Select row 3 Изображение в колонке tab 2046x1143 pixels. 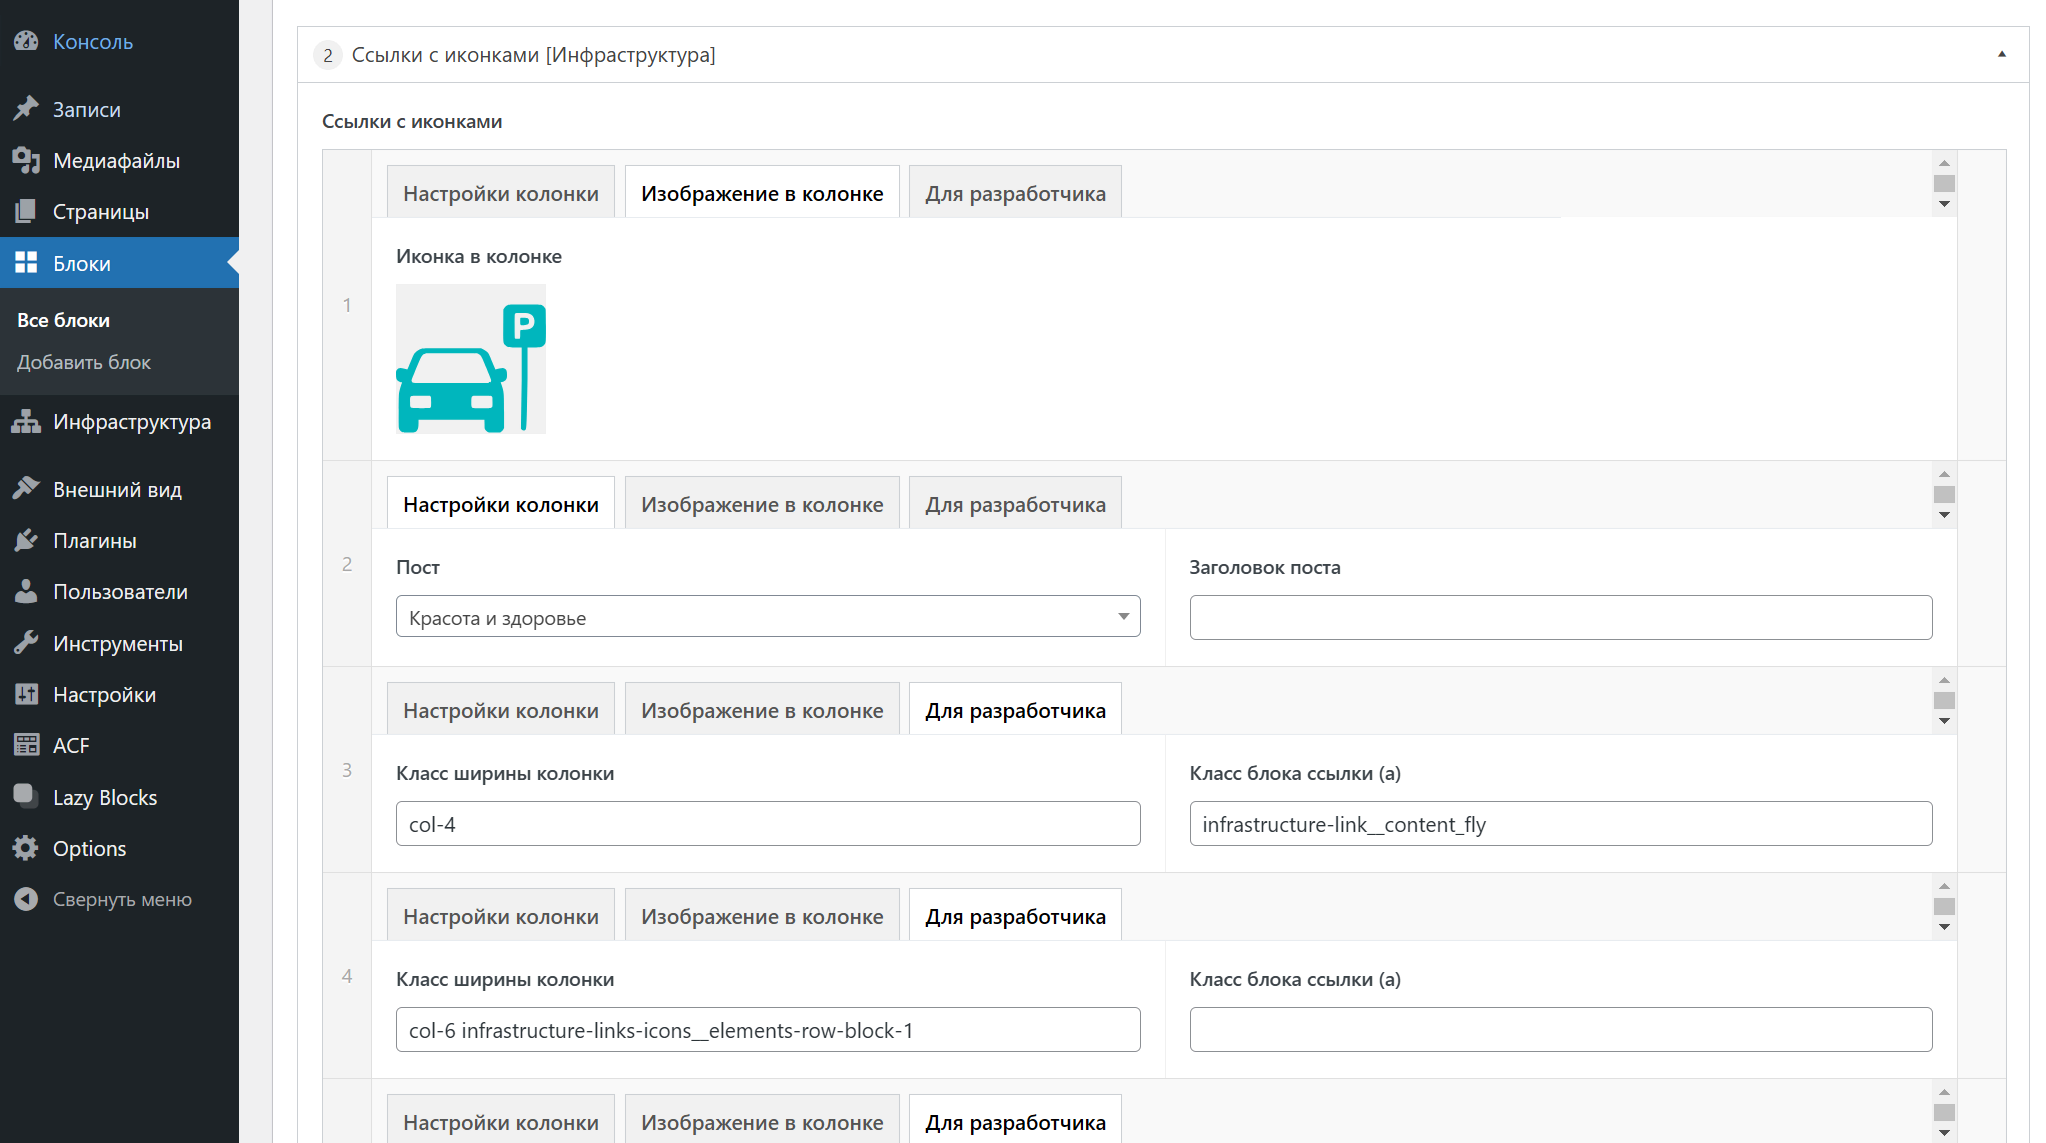(x=762, y=709)
